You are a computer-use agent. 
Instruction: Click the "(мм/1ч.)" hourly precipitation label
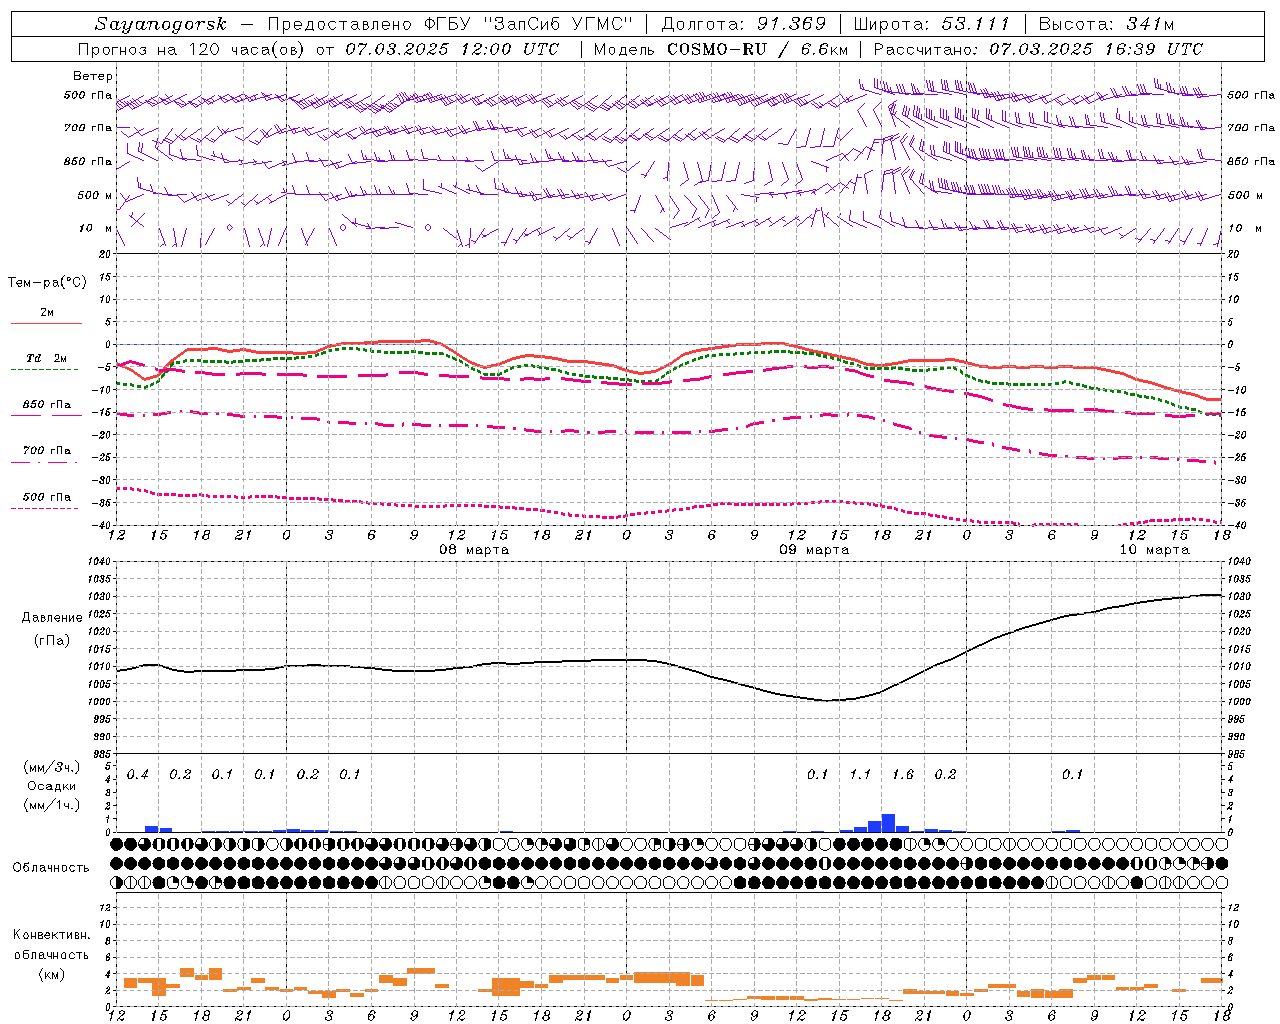pyautogui.click(x=52, y=805)
